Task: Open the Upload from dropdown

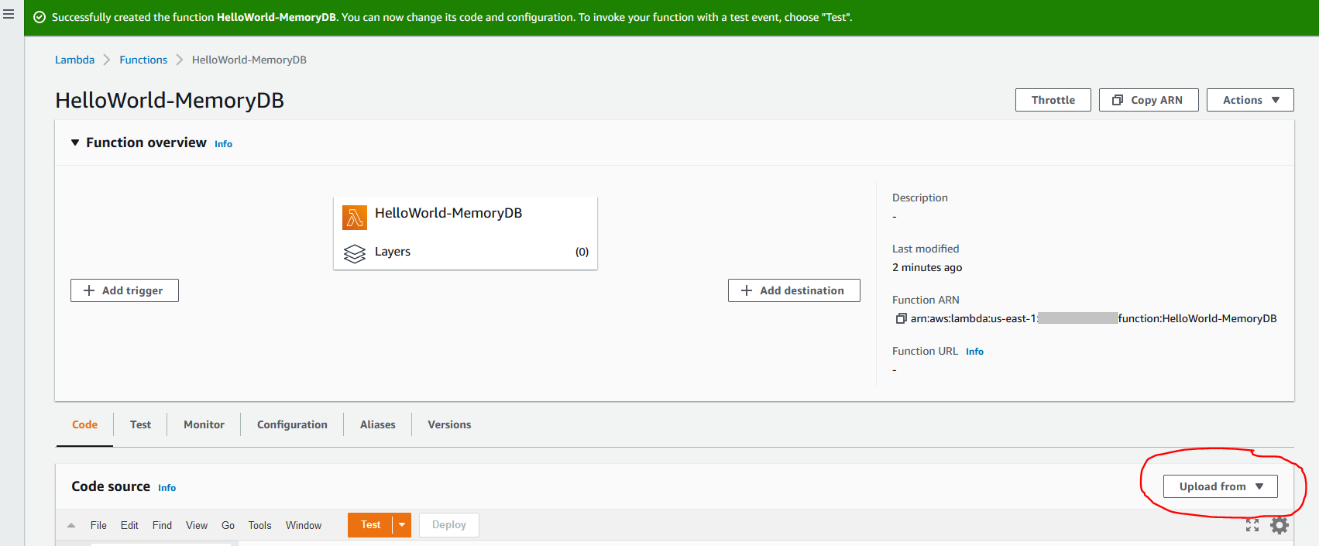Action: [1220, 487]
